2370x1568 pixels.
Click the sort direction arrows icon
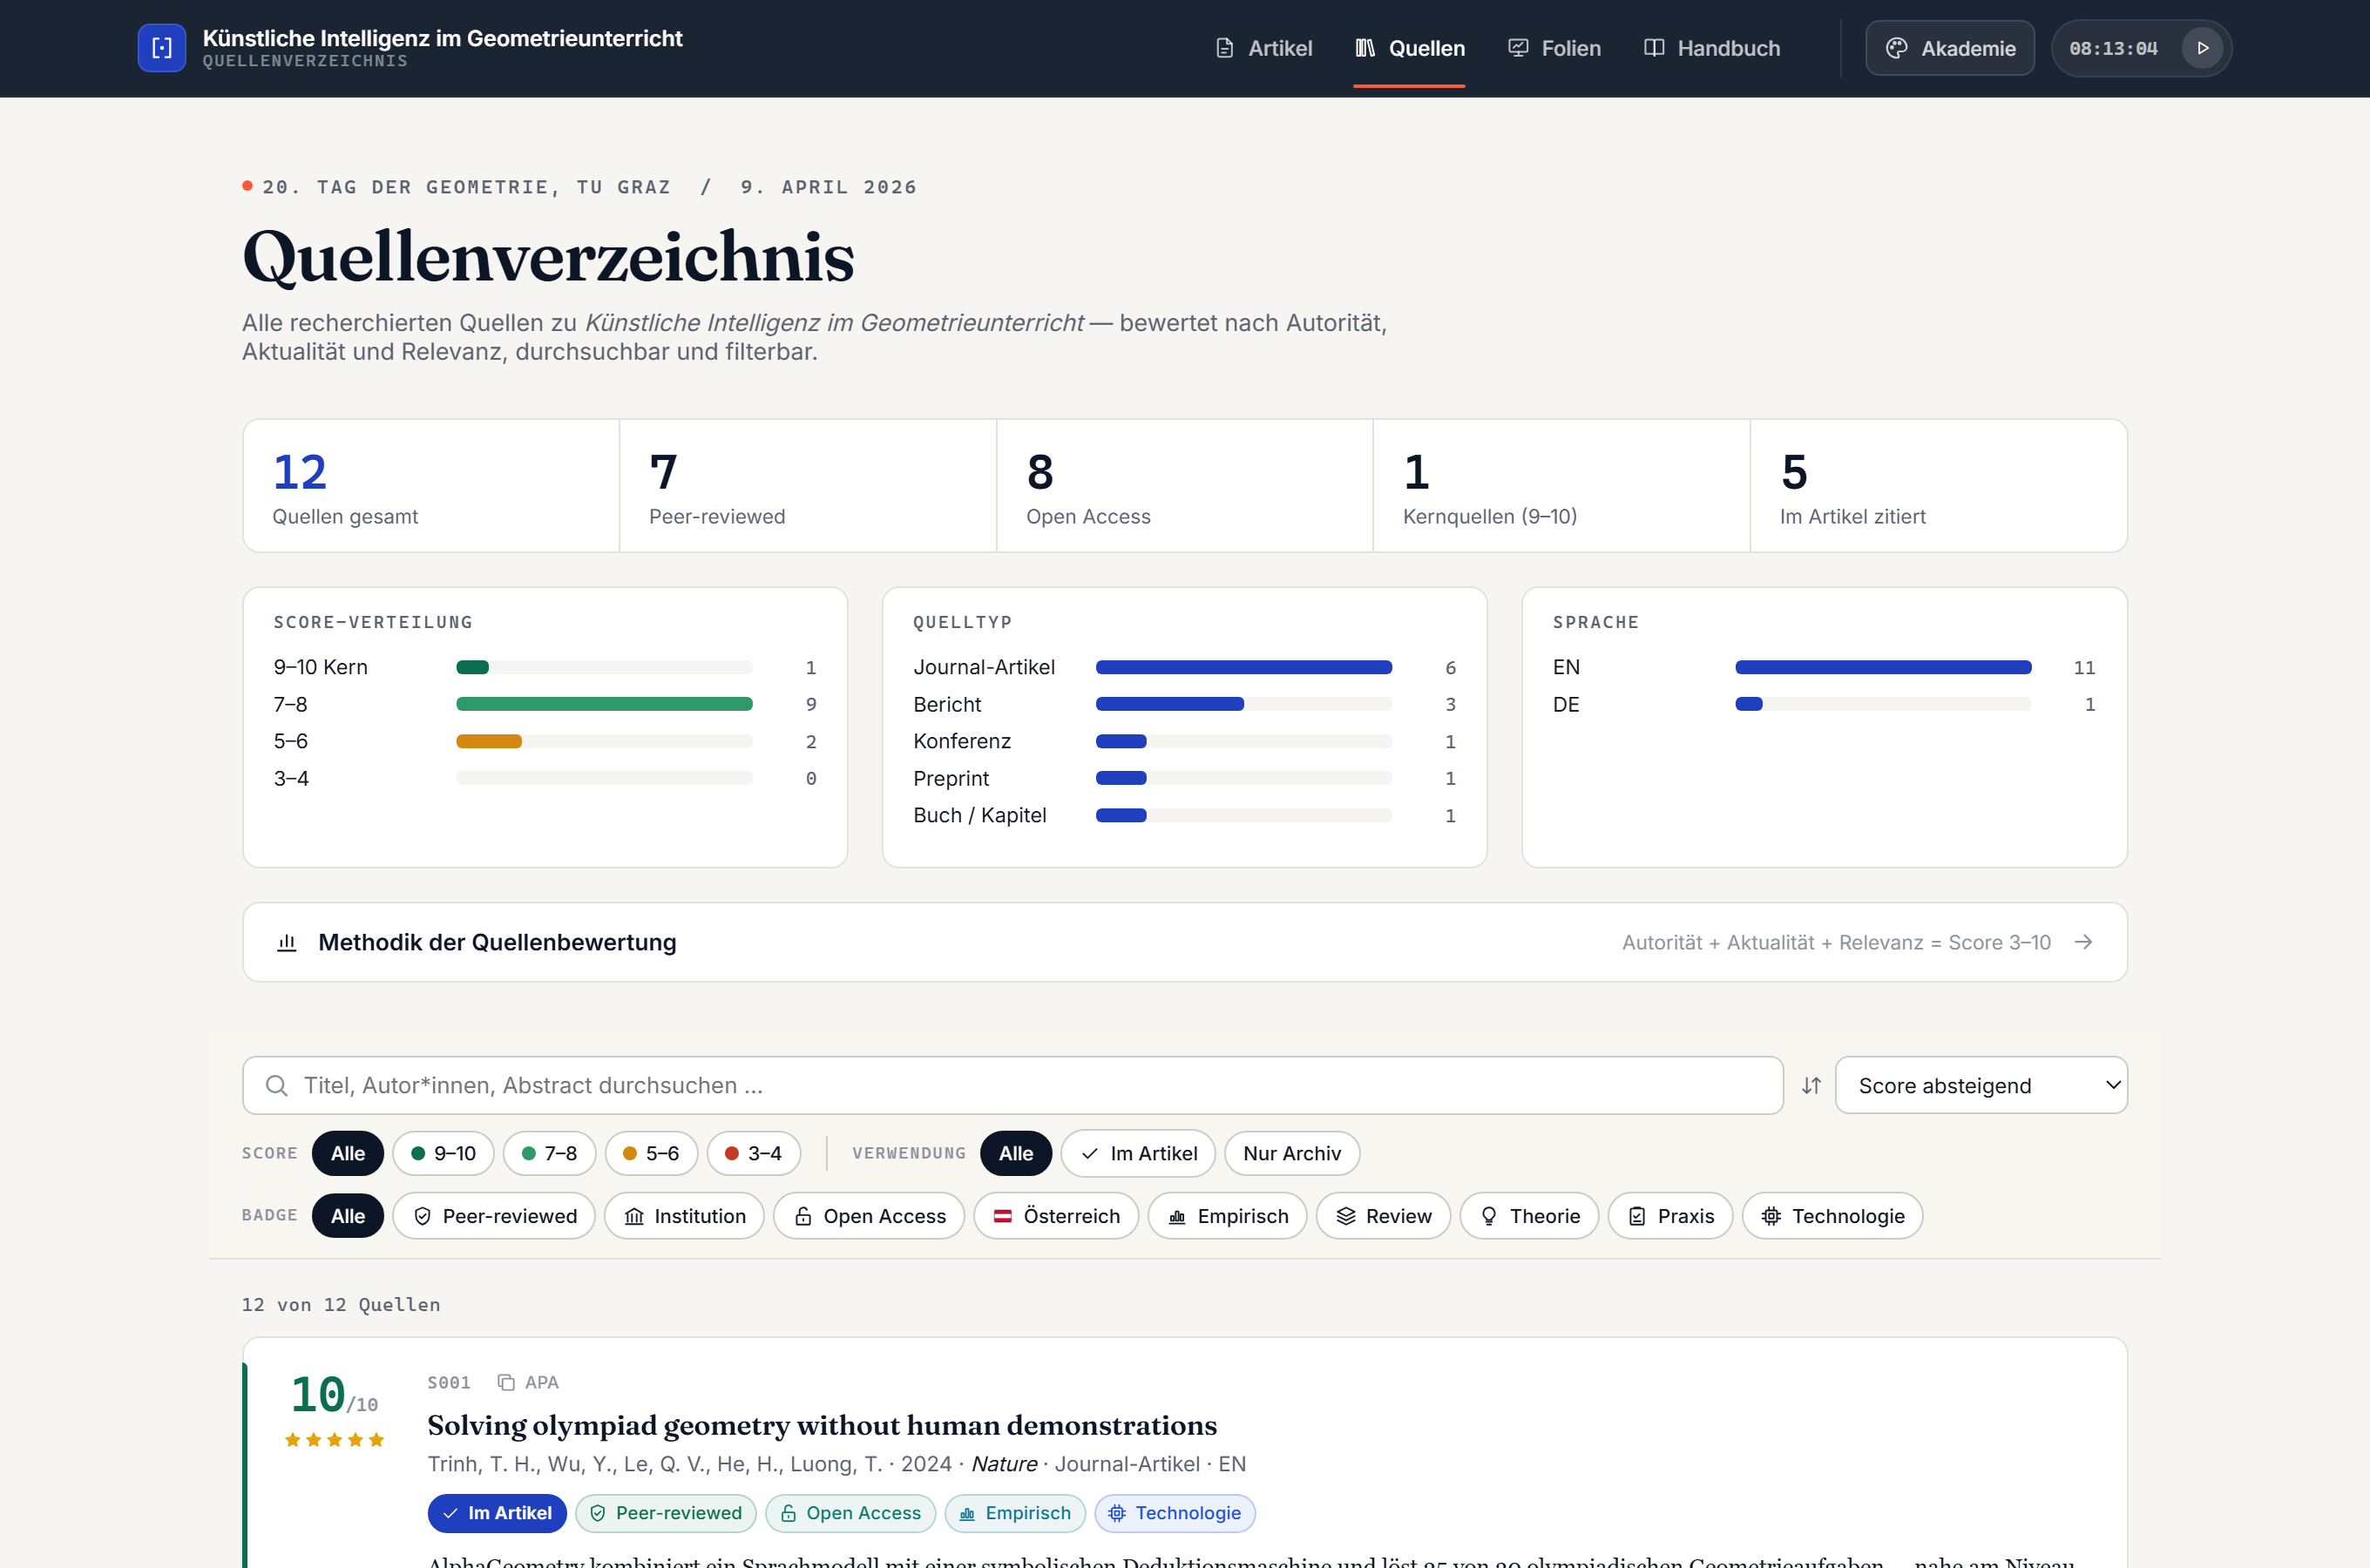(x=1811, y=1085)
